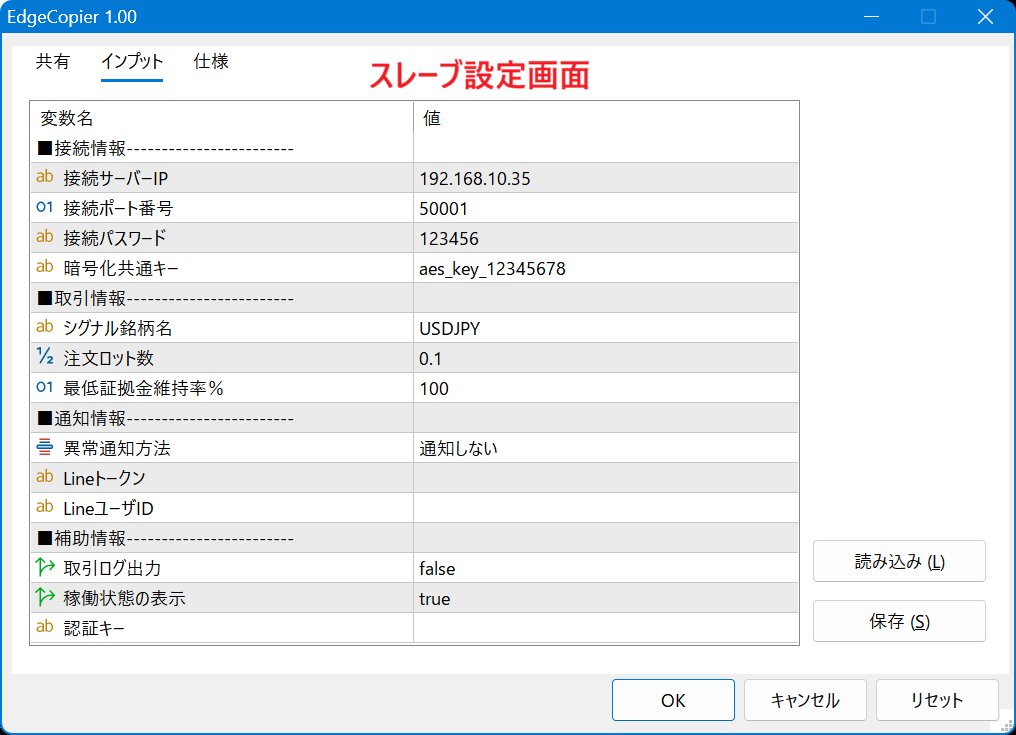This screenshot has width=1016, height=735.
Task: Click the 保存 (S) button
Action: [x=899, y=622]
